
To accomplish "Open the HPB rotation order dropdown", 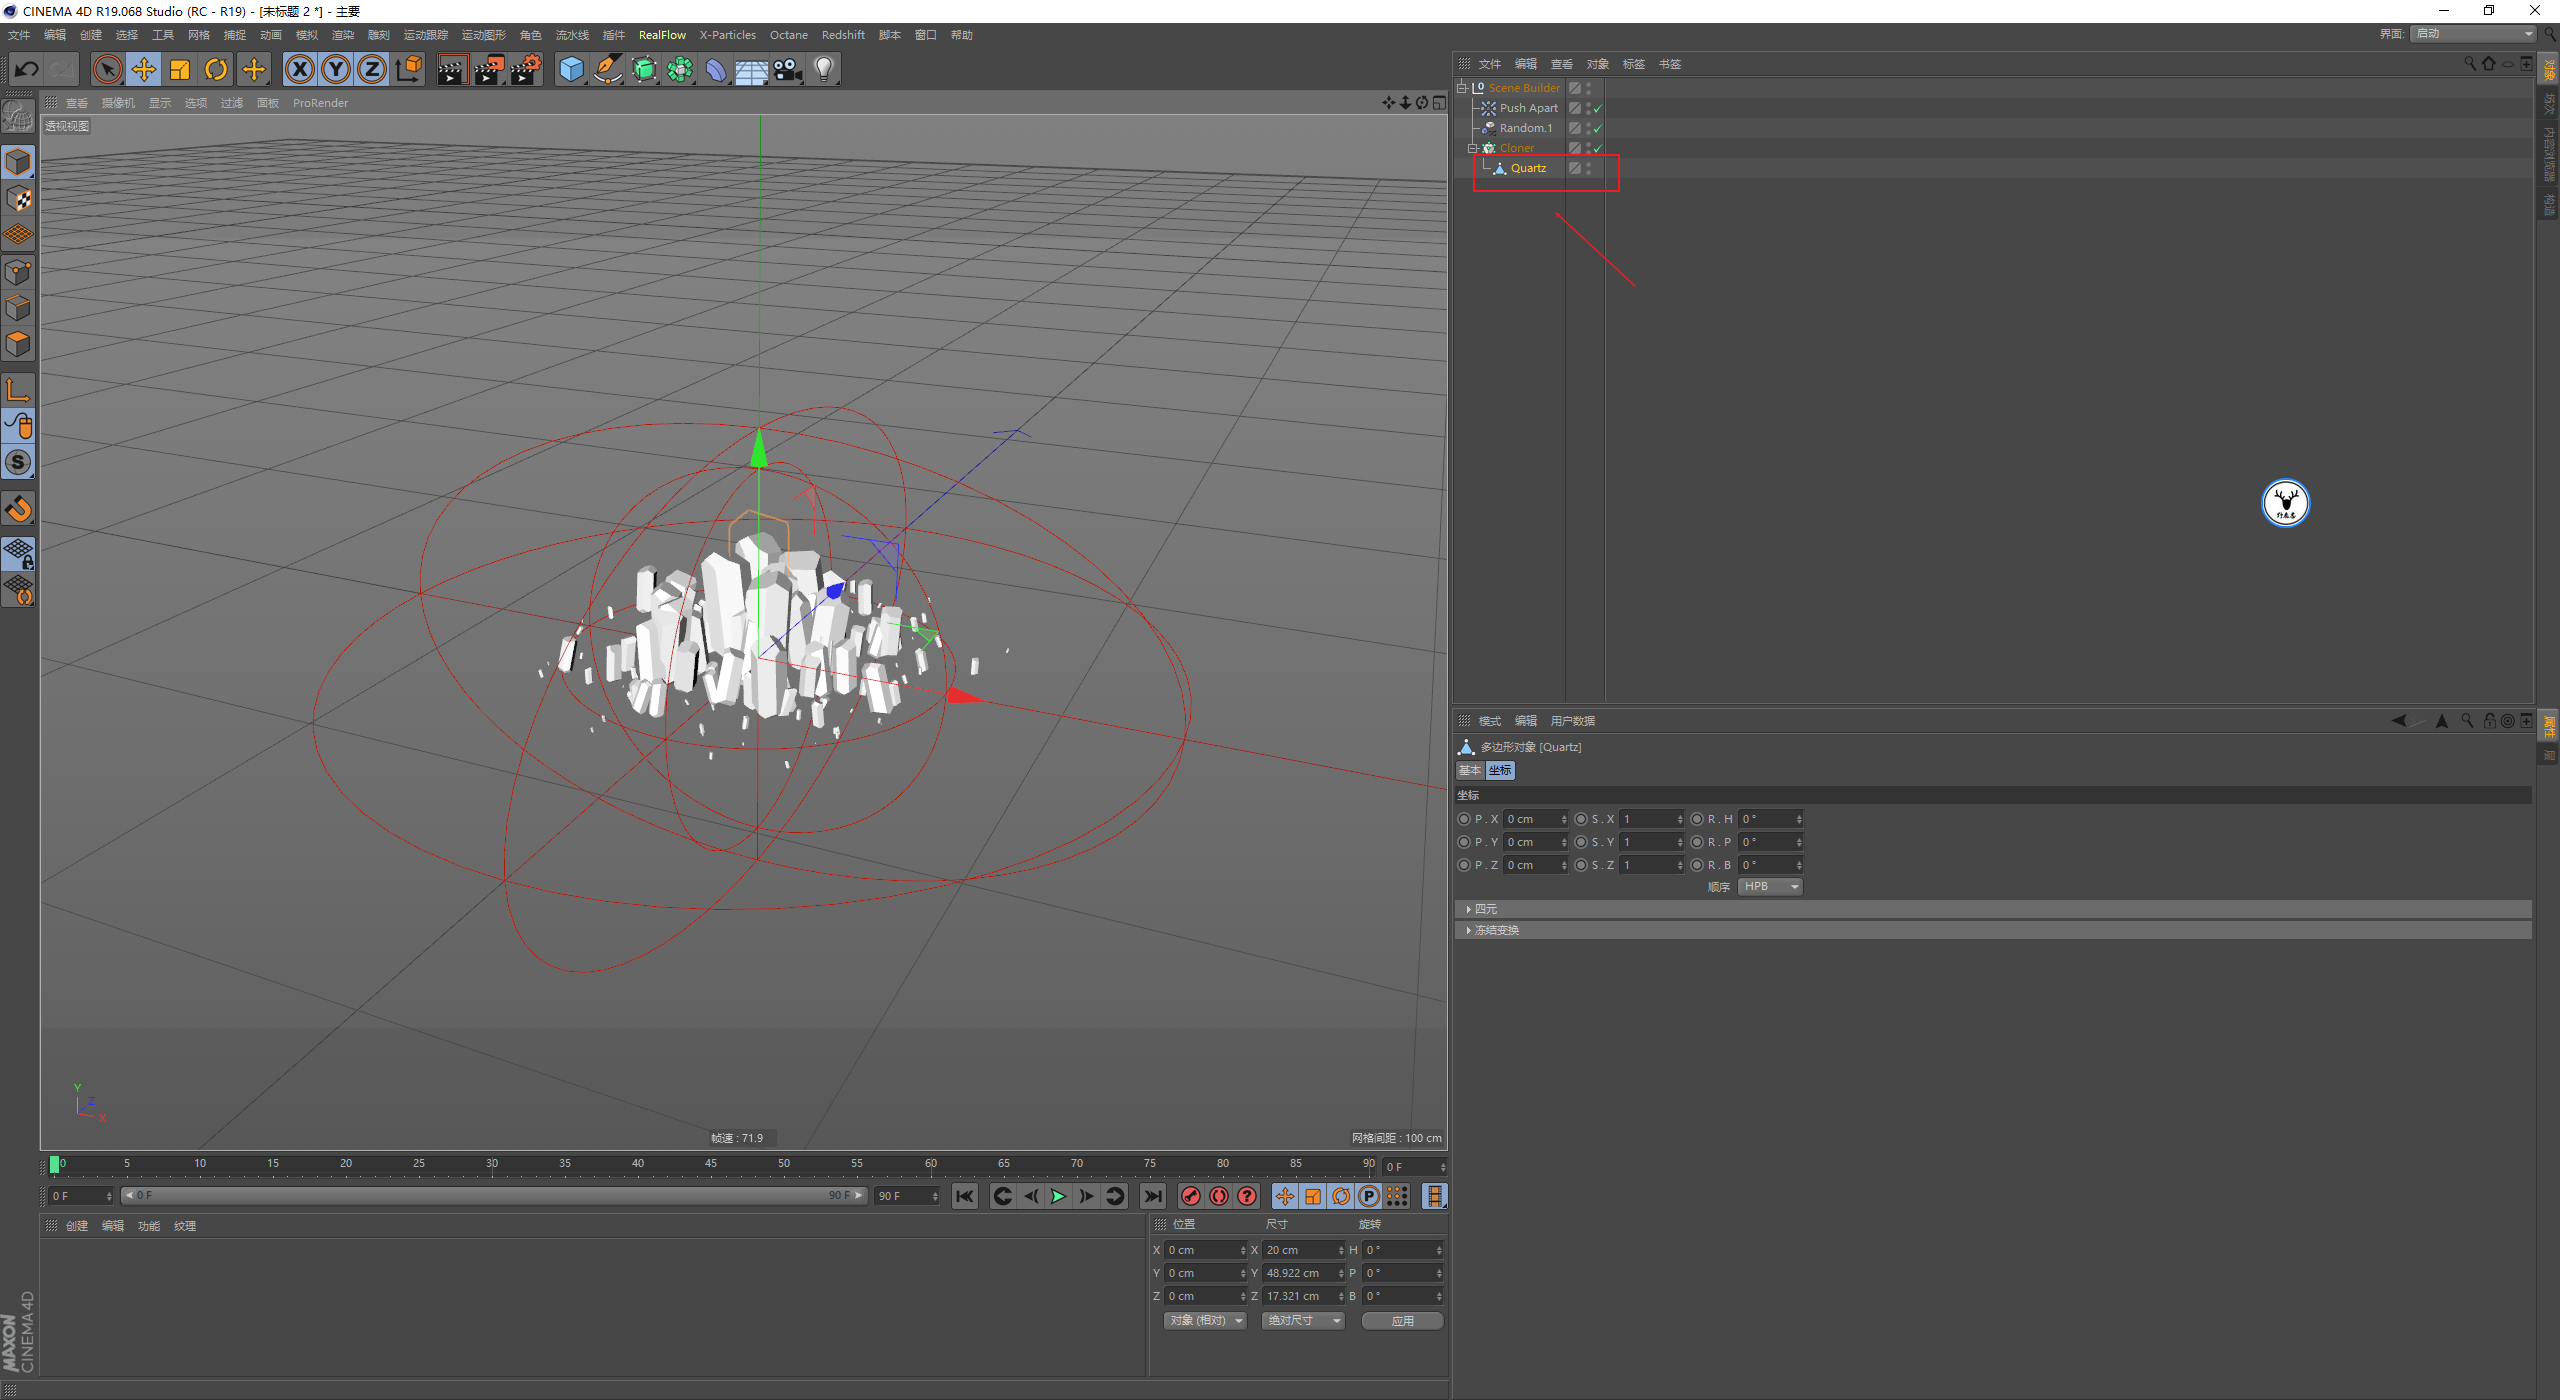I will [1769, 887].
